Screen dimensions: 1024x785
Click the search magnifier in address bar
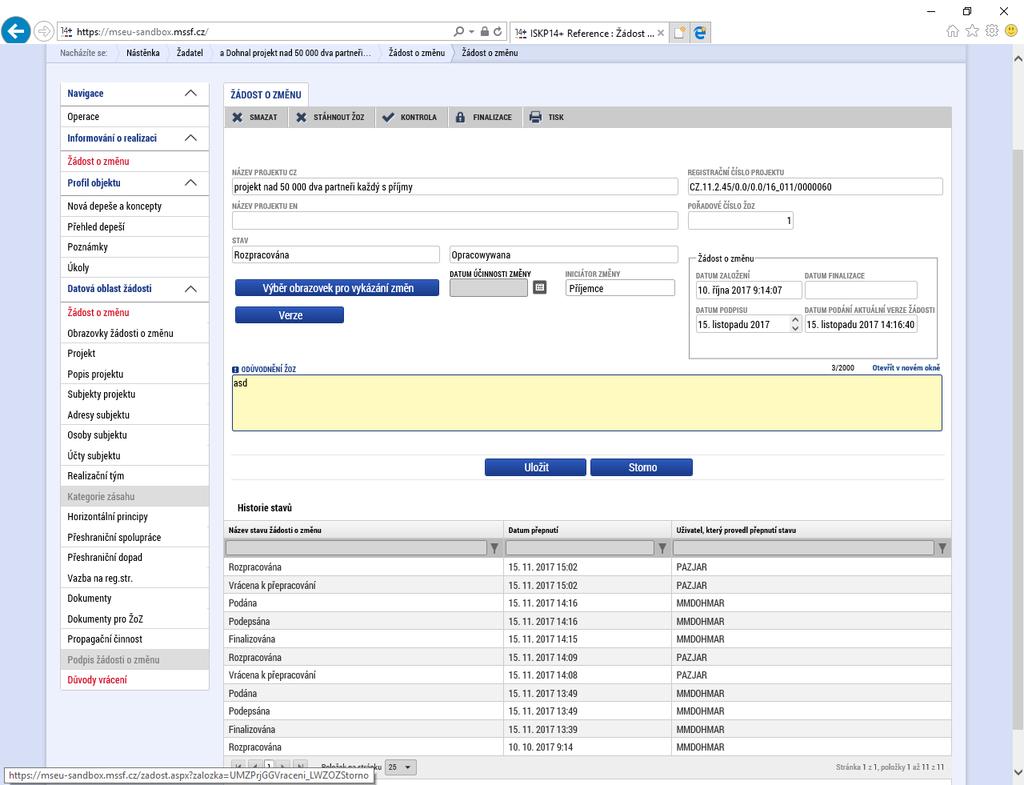[x=459, y=31]
